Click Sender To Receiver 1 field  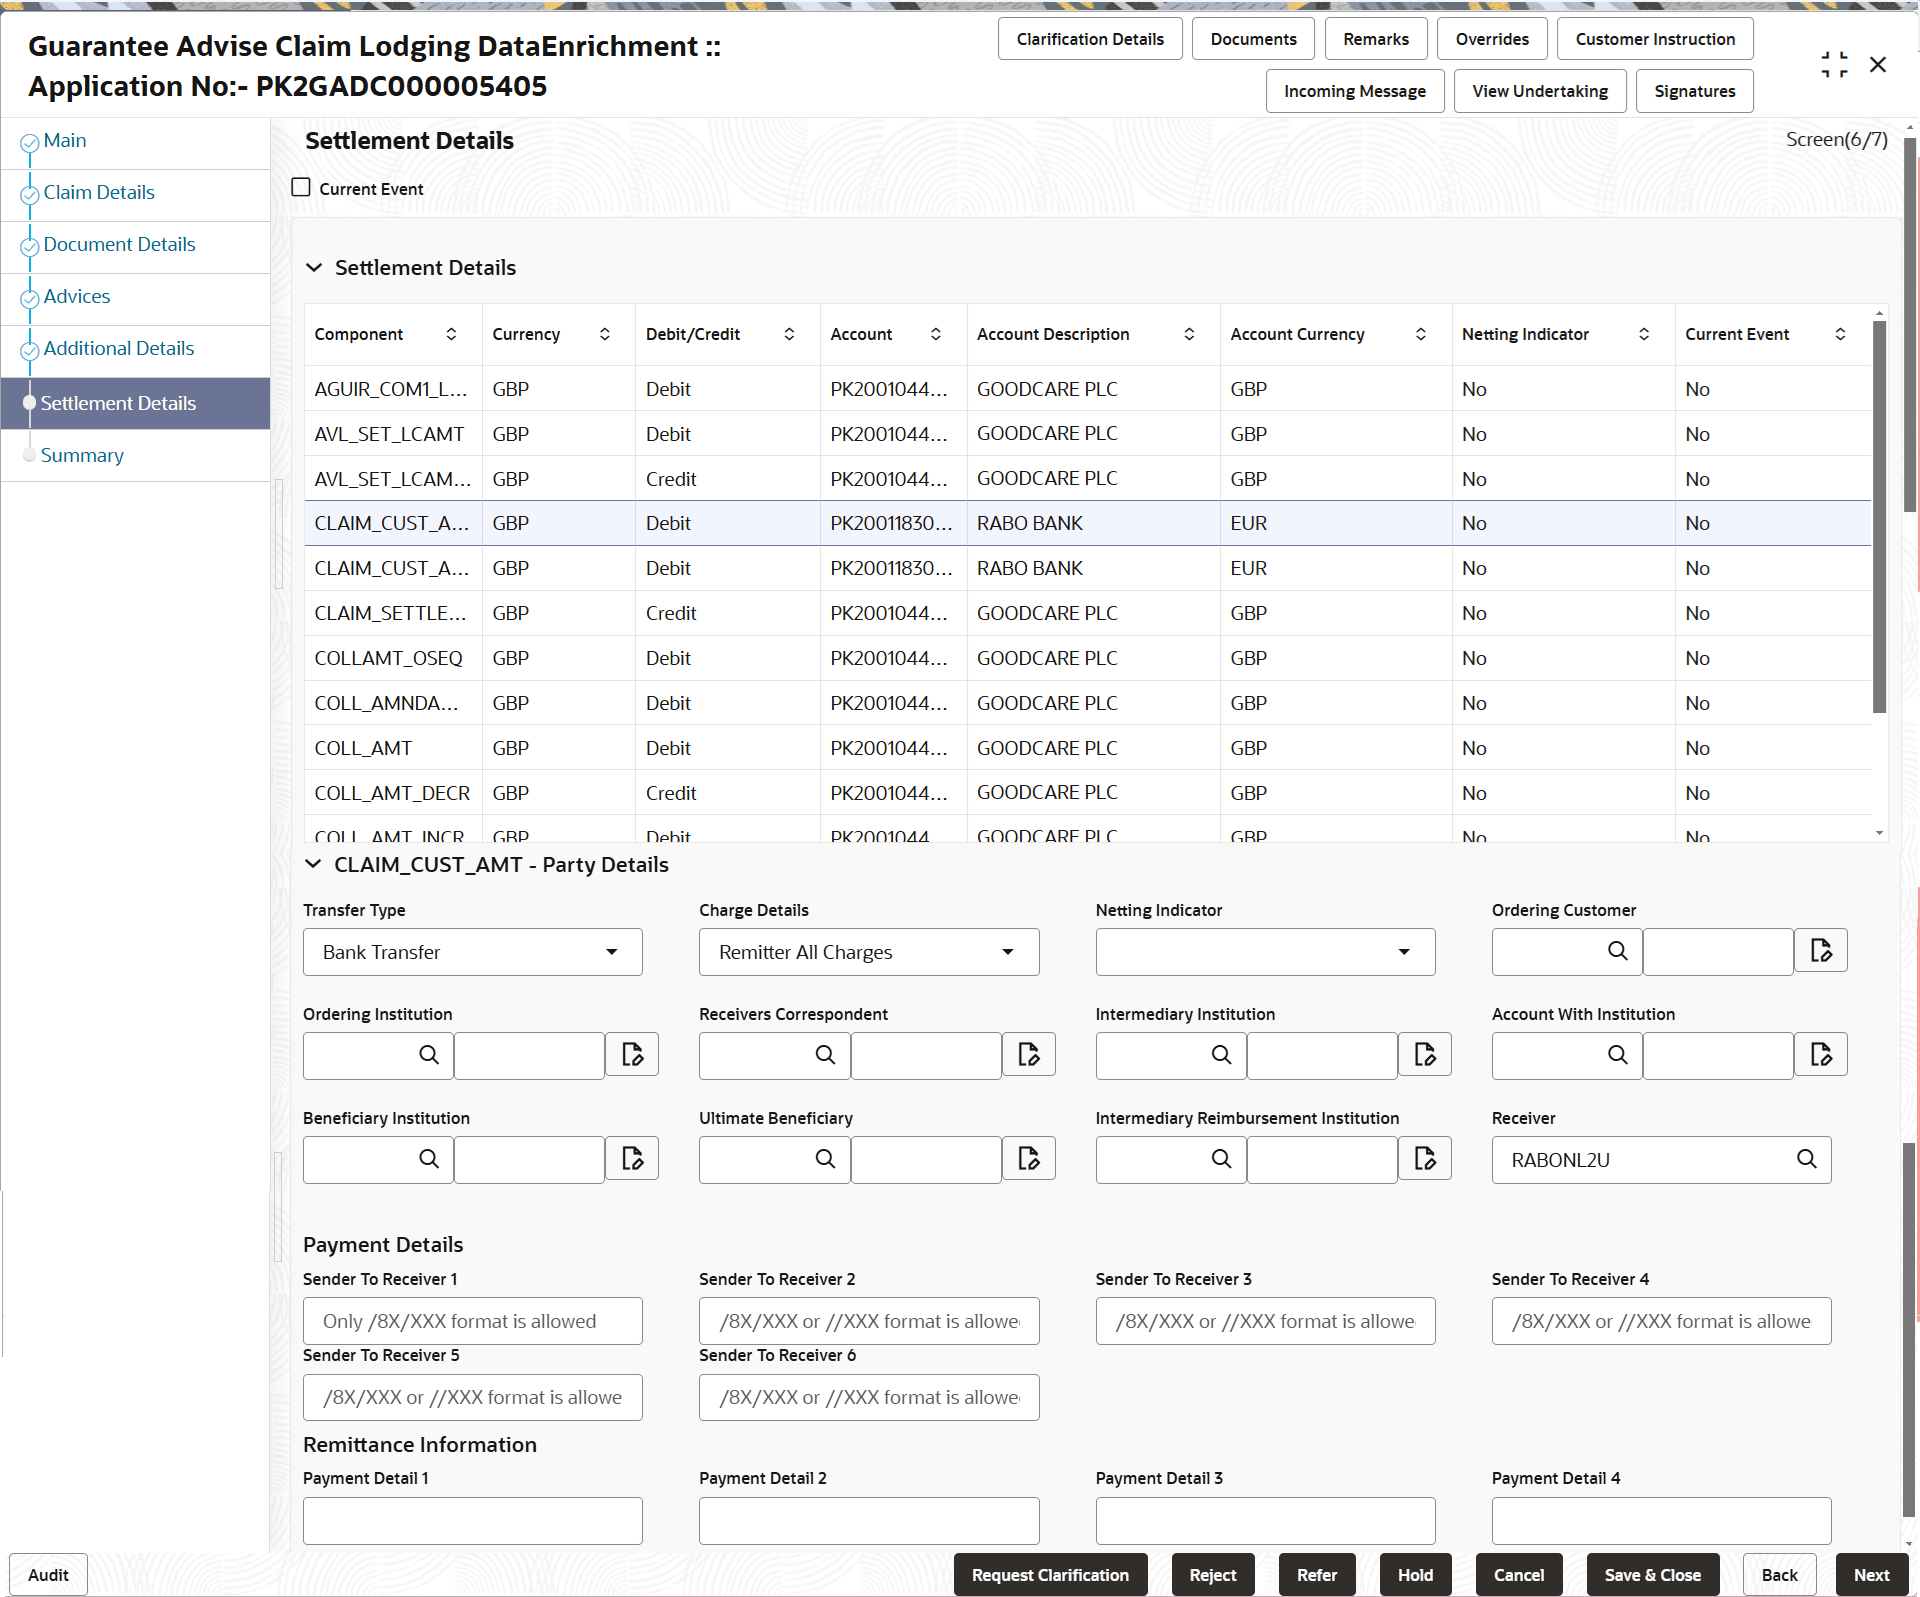473,1321
